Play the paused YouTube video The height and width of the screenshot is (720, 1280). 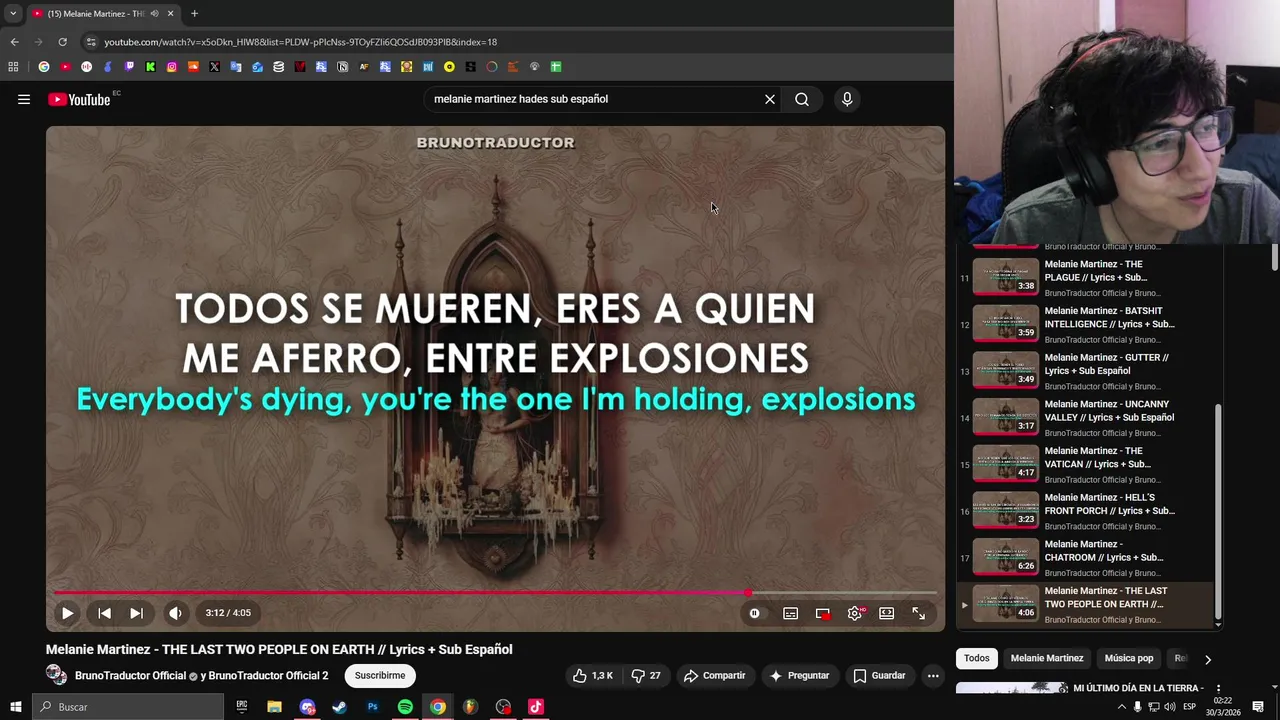(x=67, y=613)
